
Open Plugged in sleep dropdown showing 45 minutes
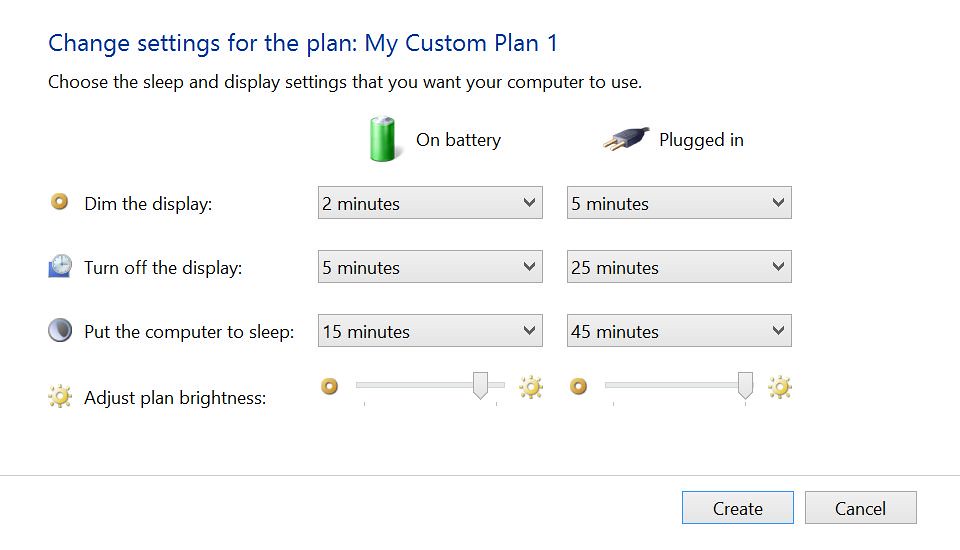point(679,331)
